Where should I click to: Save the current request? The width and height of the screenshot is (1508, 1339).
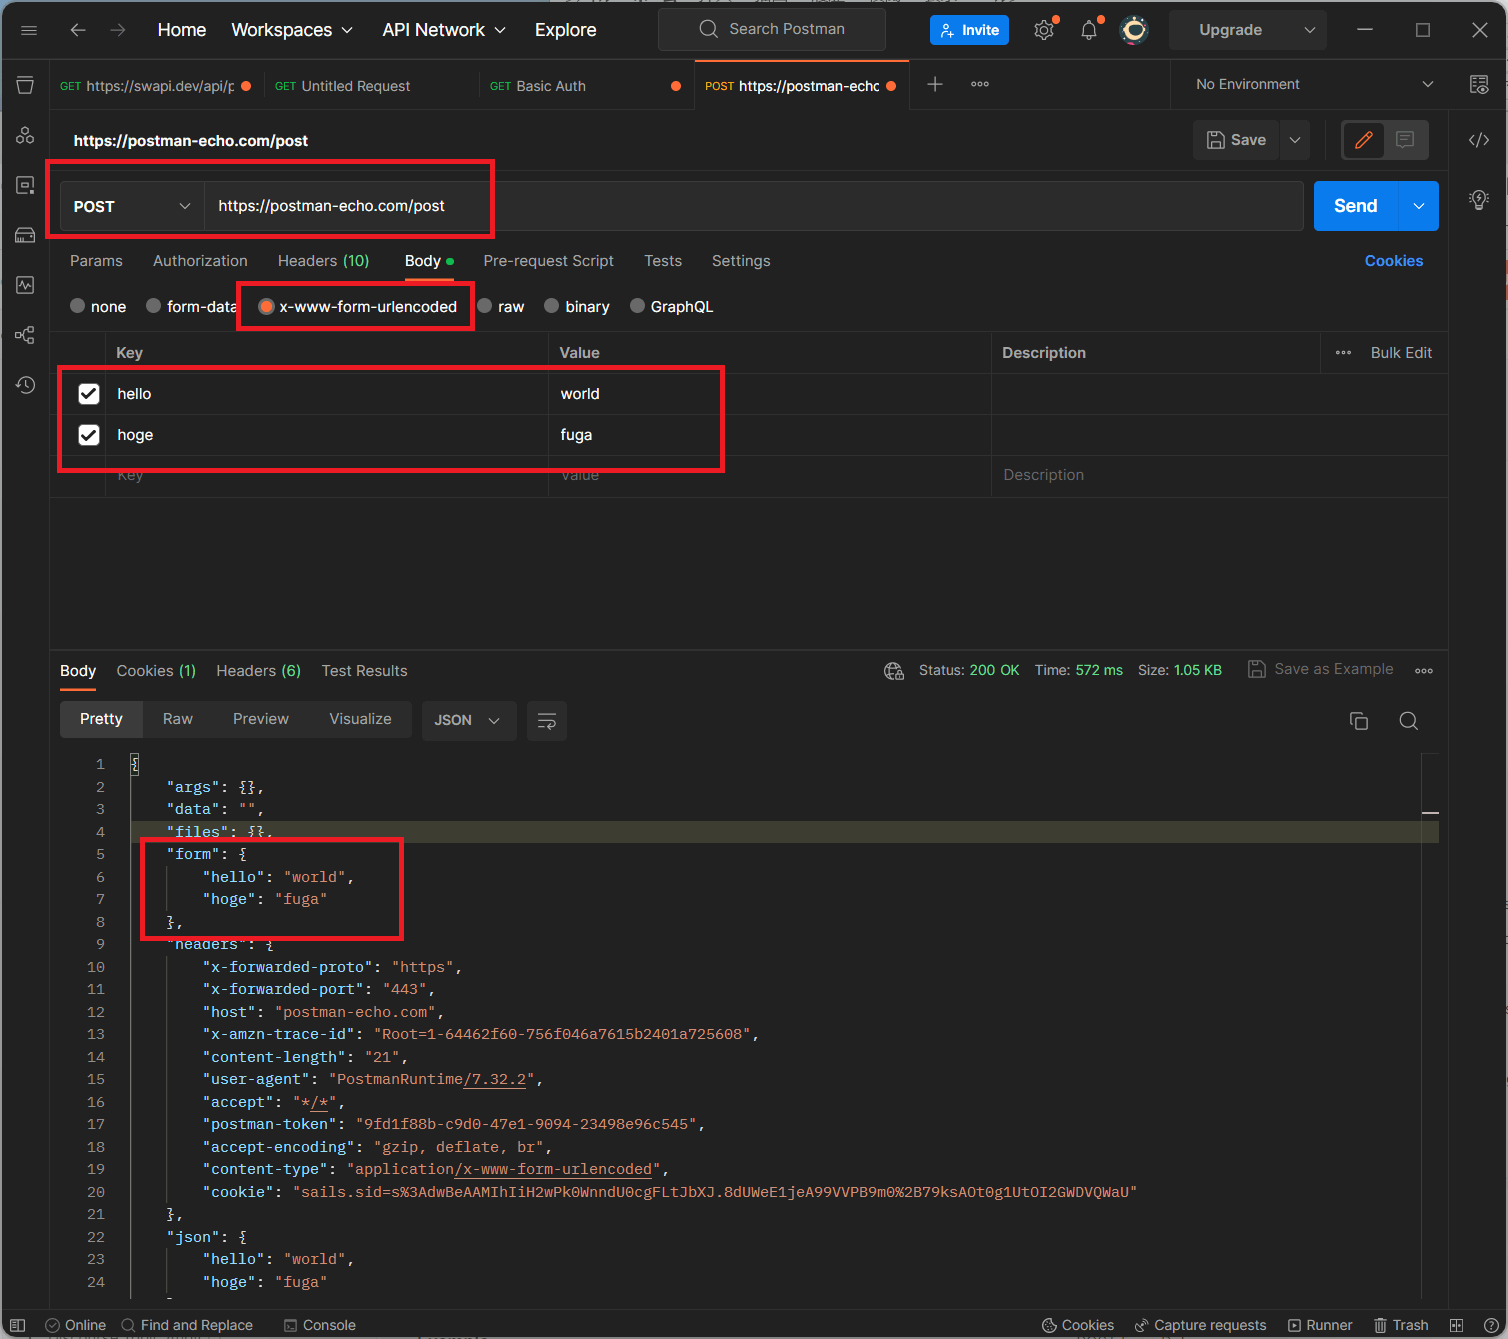pyautogui.click(x=1237, y=140)
